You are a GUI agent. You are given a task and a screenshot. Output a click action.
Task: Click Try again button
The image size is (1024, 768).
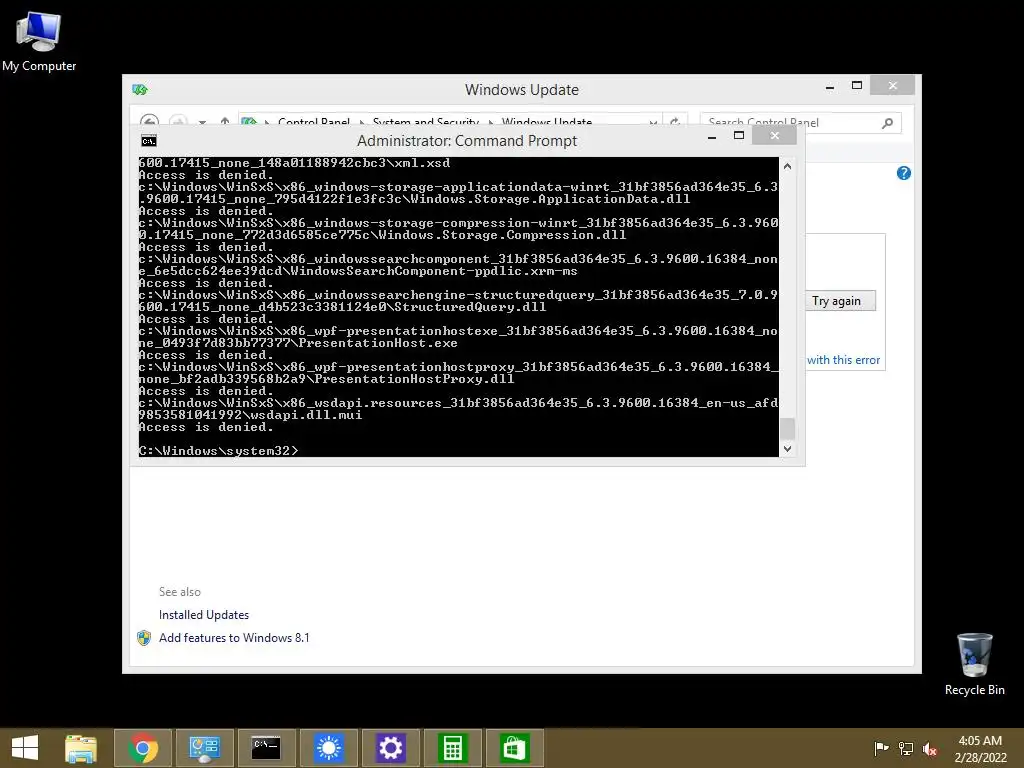pyautogui.click(x=840, y=301)
